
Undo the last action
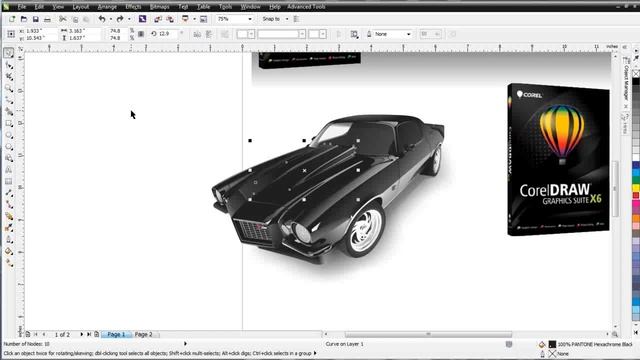pyautogui.click(x=102, y=19)
